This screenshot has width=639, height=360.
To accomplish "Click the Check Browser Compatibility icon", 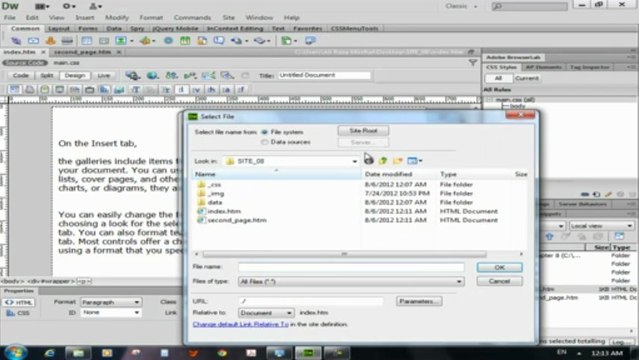I will (208, 75).
